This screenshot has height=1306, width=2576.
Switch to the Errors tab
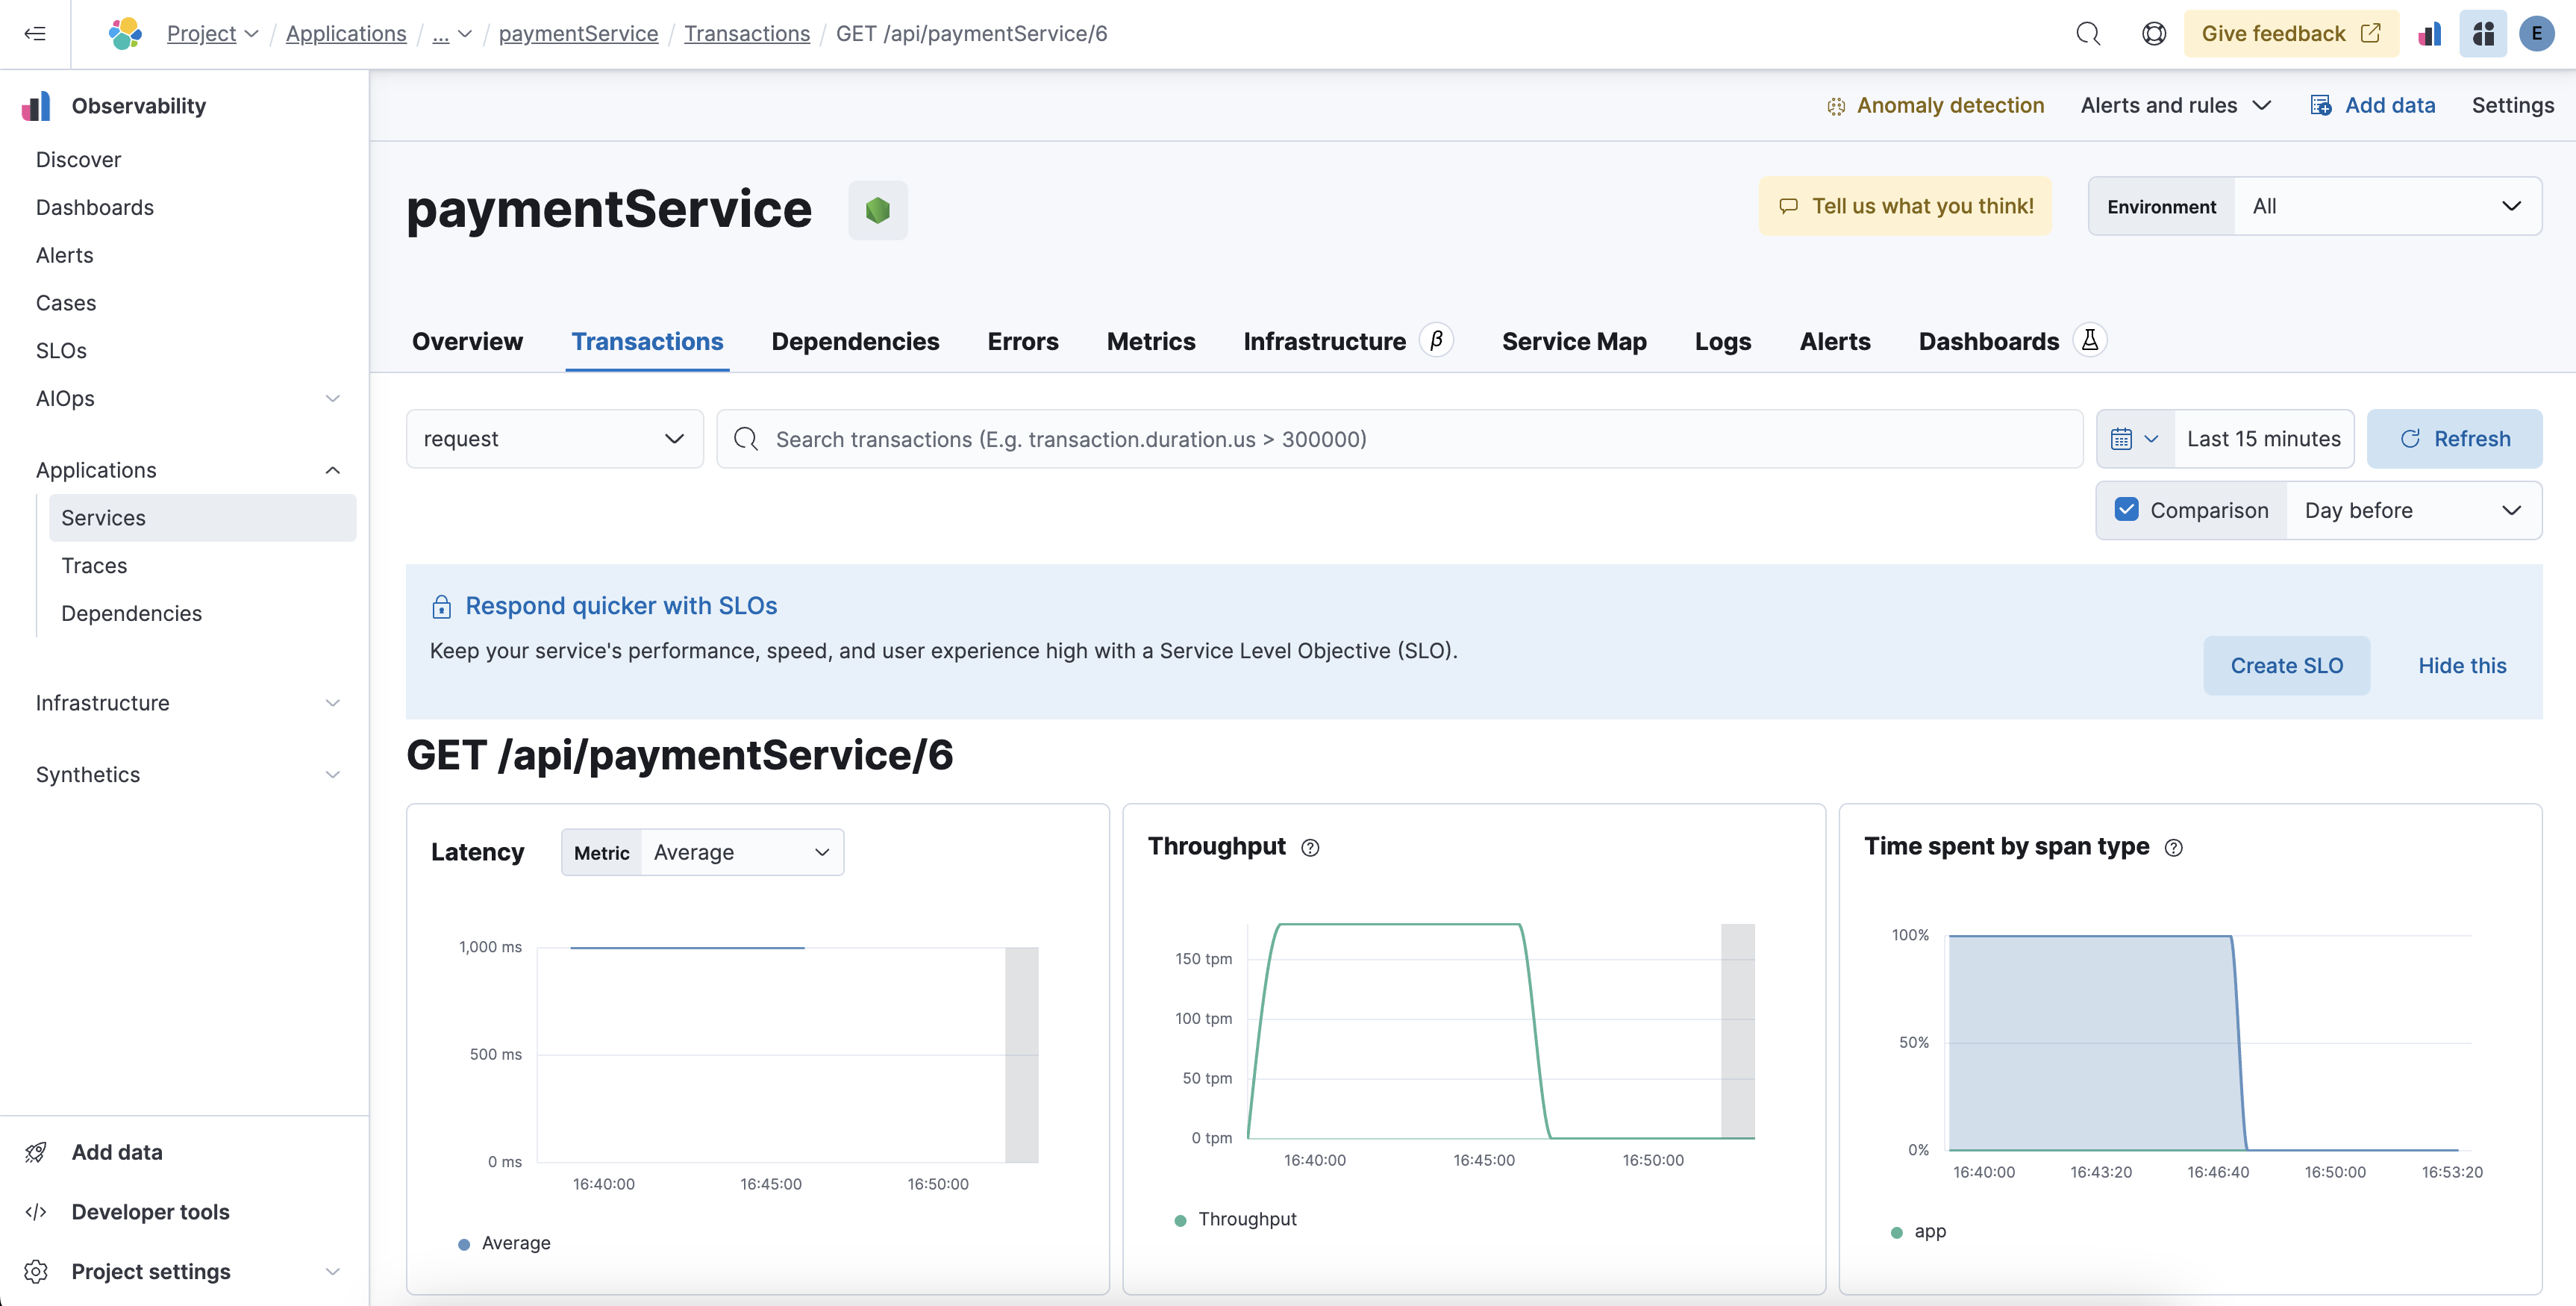[1022, 341]
